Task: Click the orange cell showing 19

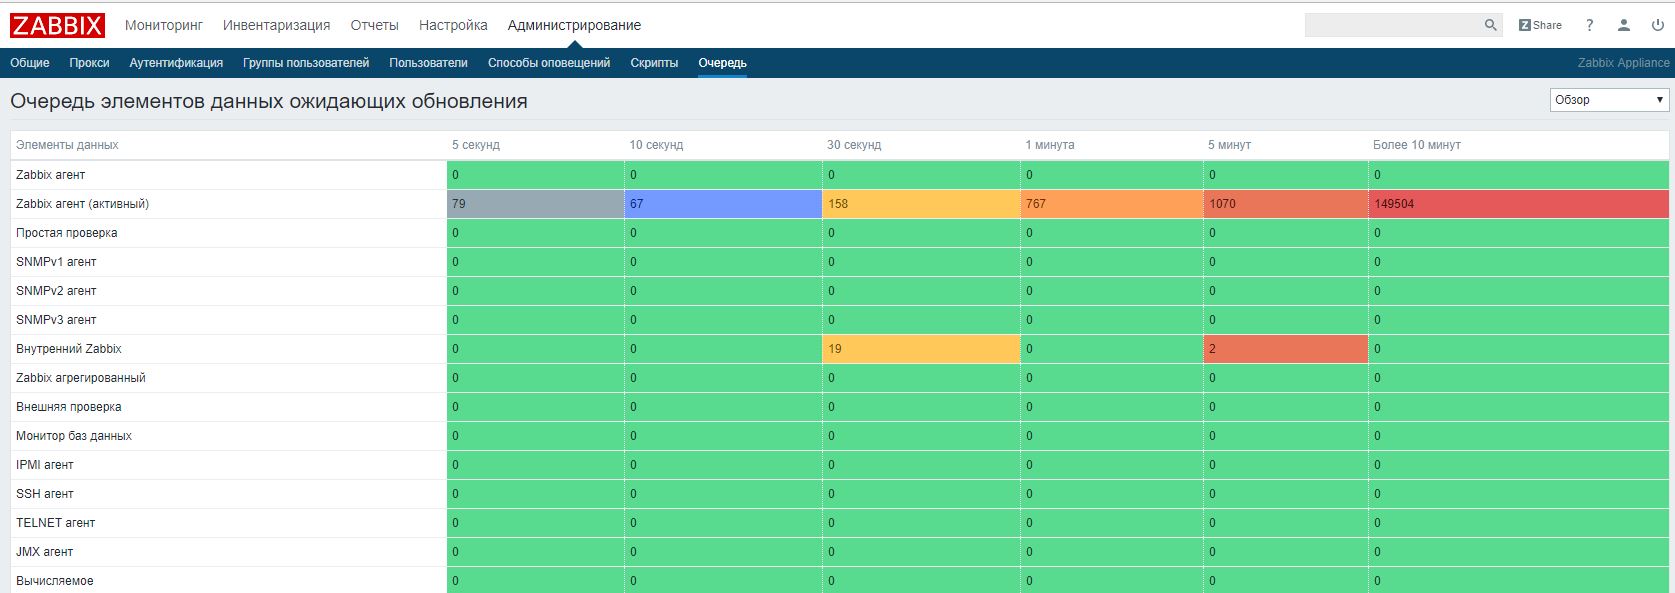Action: coord(921,349)
